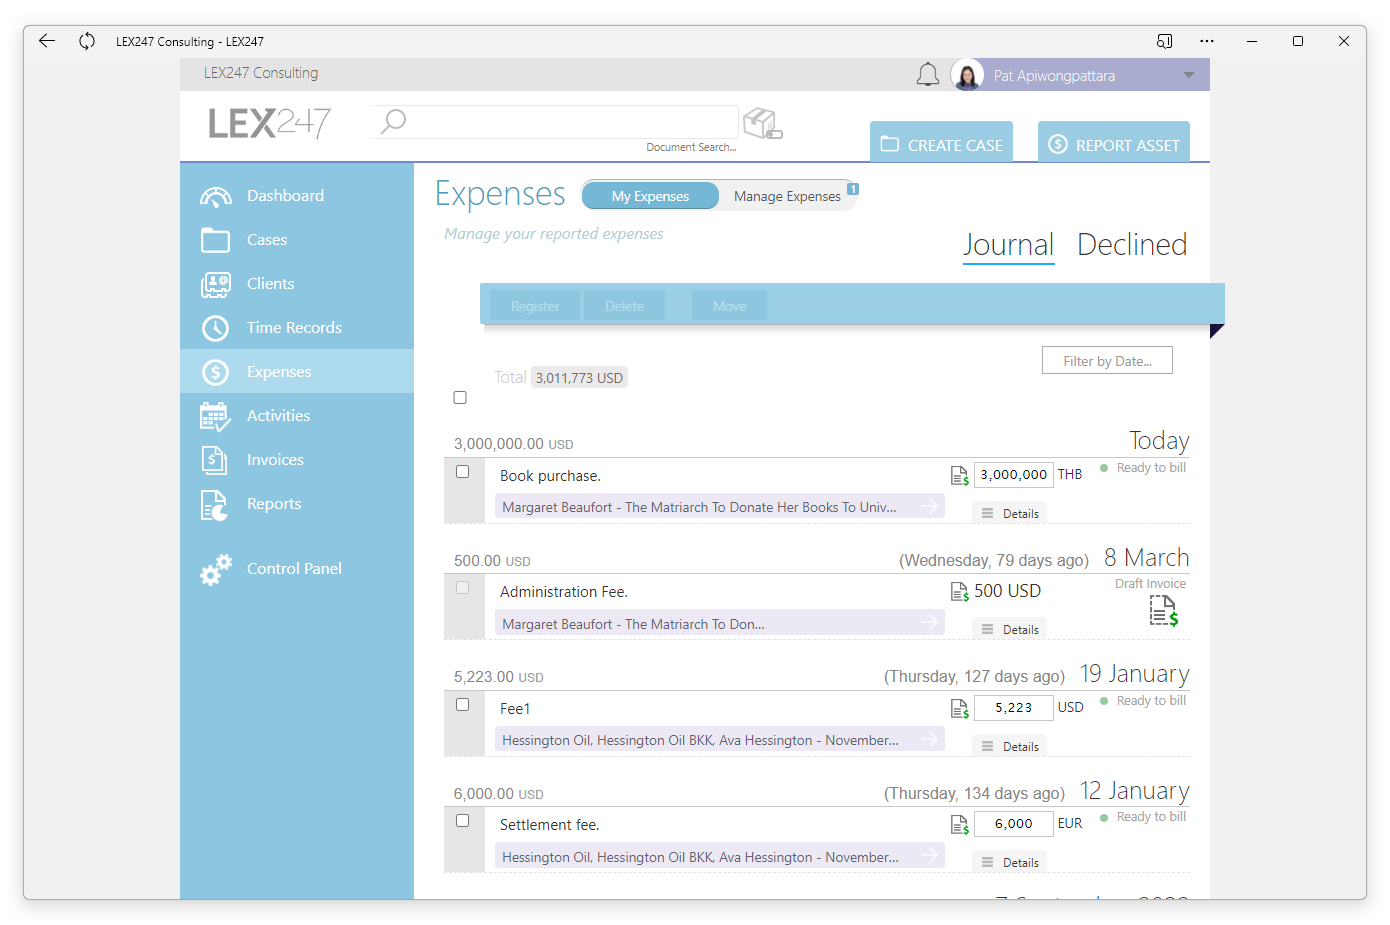Click the CREATE CASE button

point(941,142)
